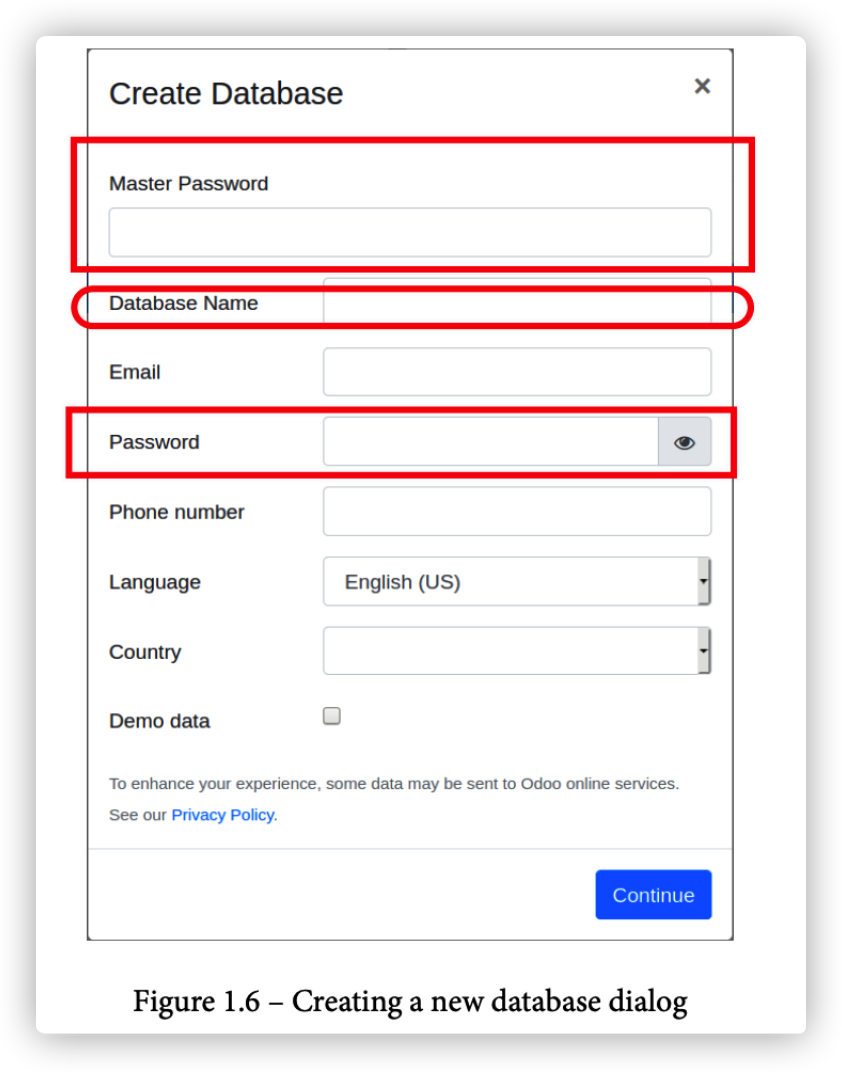Open the Privacy Policy link
The width and height of the screenshot is (842, 1072).
tap(223, 815)
